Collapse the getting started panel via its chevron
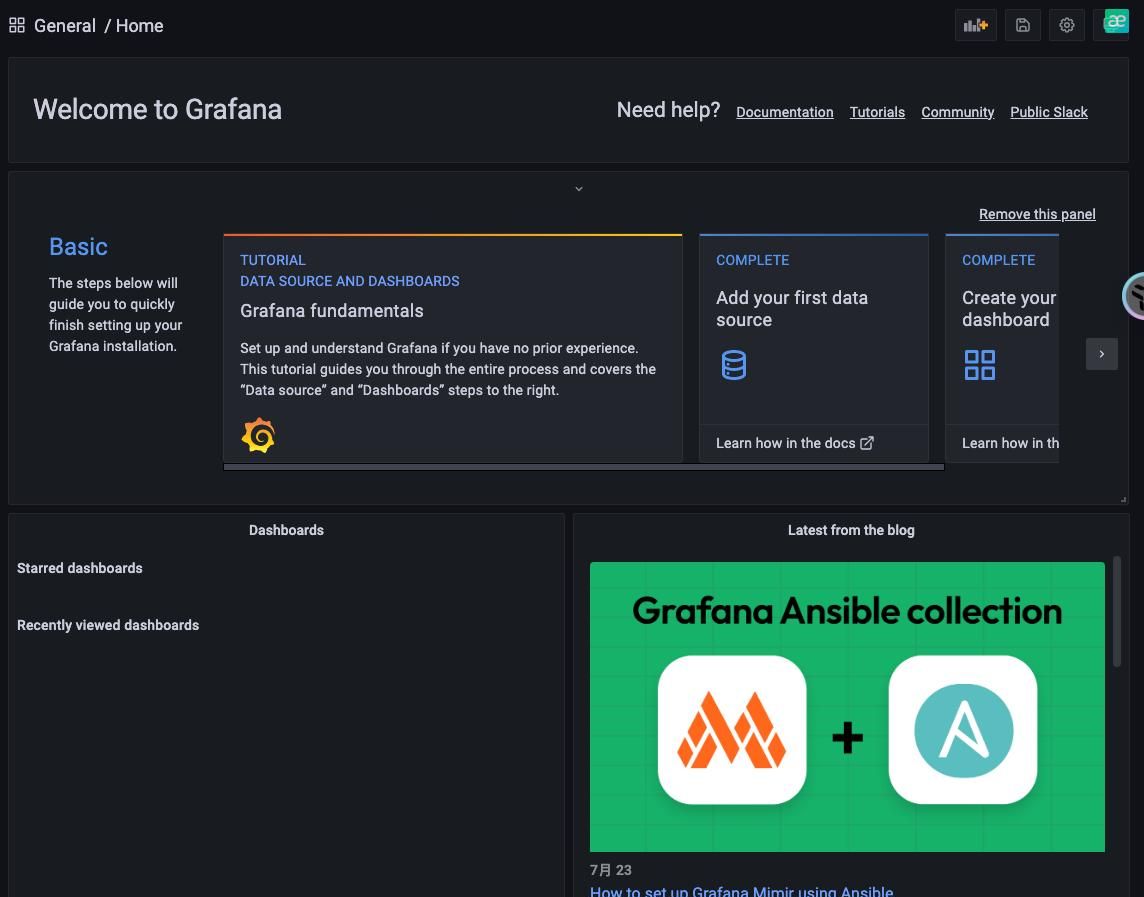 pyautogui.click(x=578, y=188)
